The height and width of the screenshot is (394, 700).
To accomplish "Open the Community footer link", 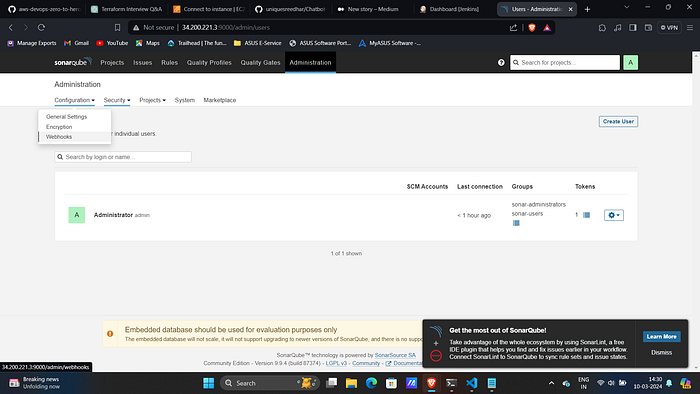I will pos(366,363).
